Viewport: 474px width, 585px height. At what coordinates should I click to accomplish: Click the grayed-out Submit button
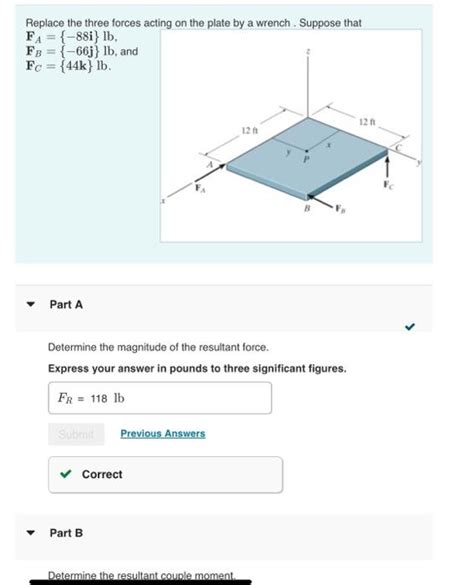(76, 434)
